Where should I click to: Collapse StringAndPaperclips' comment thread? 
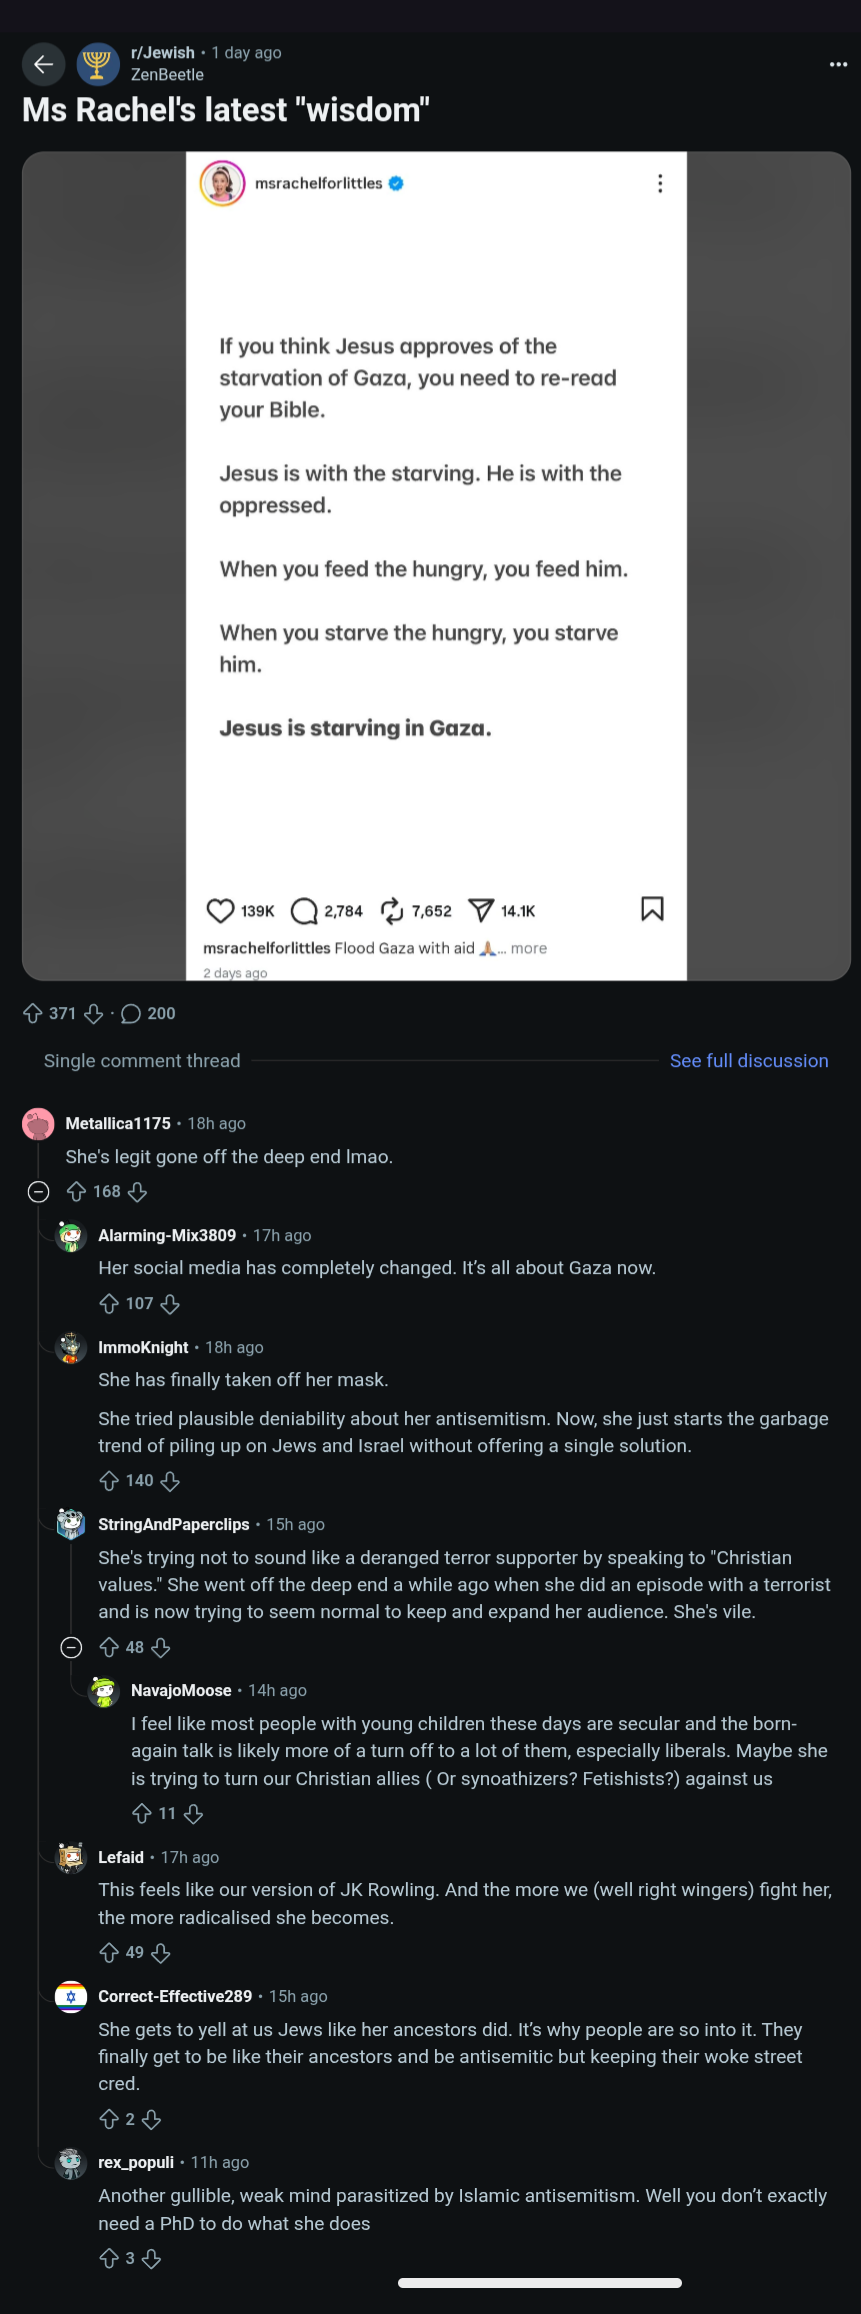[x=71, y=1647]
